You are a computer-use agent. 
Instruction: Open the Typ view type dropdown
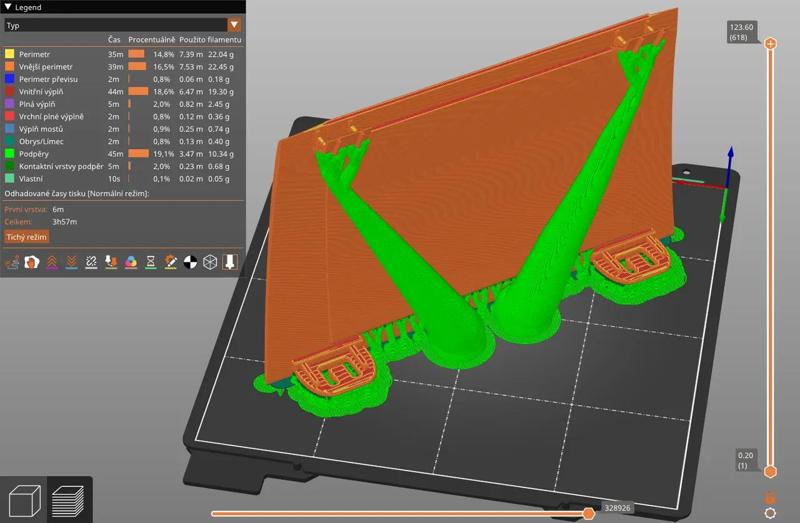[122, 25]
